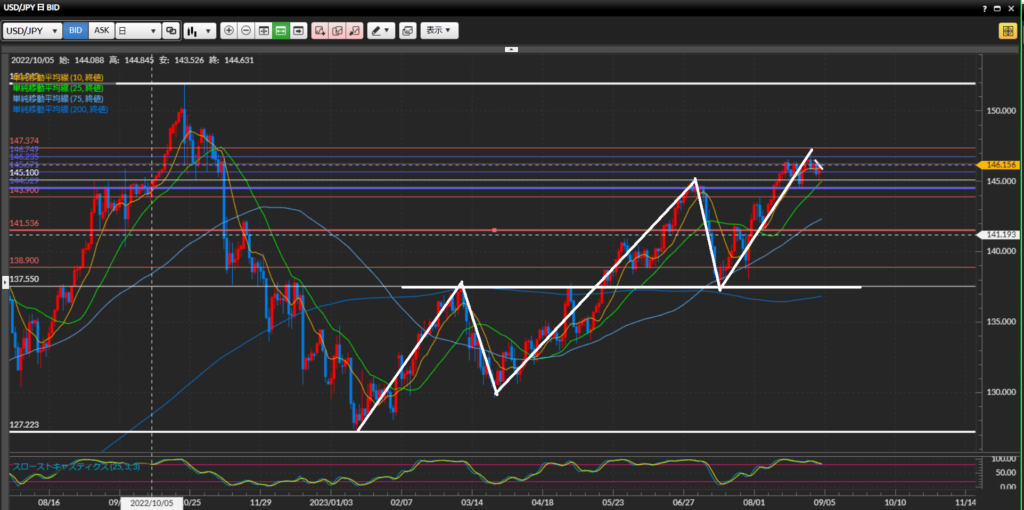The image size is (1024, 510).
Task: Click the small collapse handle above chart
Action: click(x=511, y=48)
